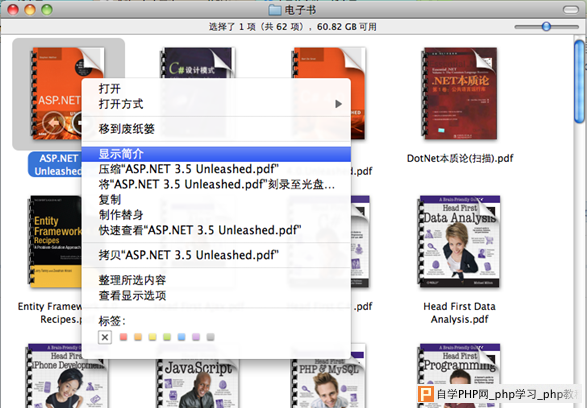Choose 制作替身 menu item
The width and height of the screenshot is (587, 408).
(x=216, y=215)
